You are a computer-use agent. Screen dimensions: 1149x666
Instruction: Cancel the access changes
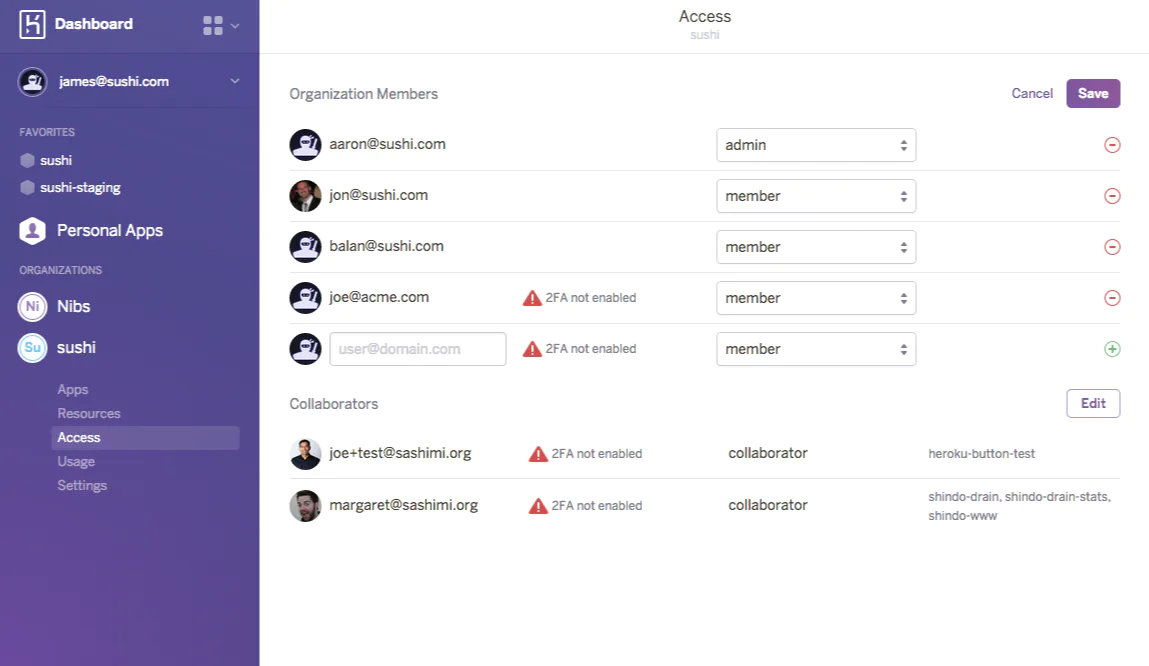[1032, 94]
